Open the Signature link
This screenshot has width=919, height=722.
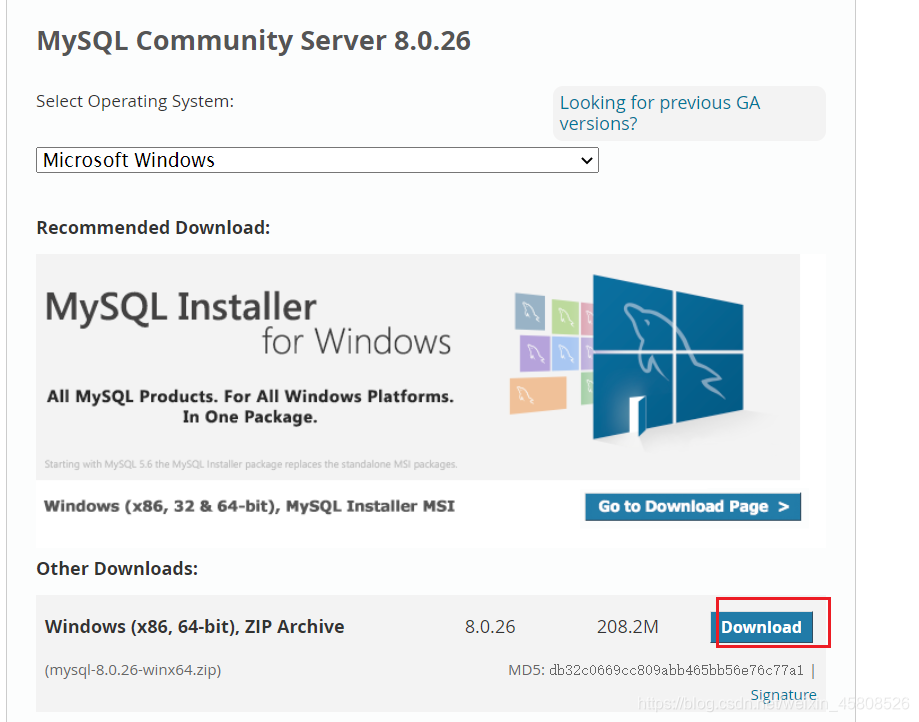pyautogui.click(x=783, y=694)
